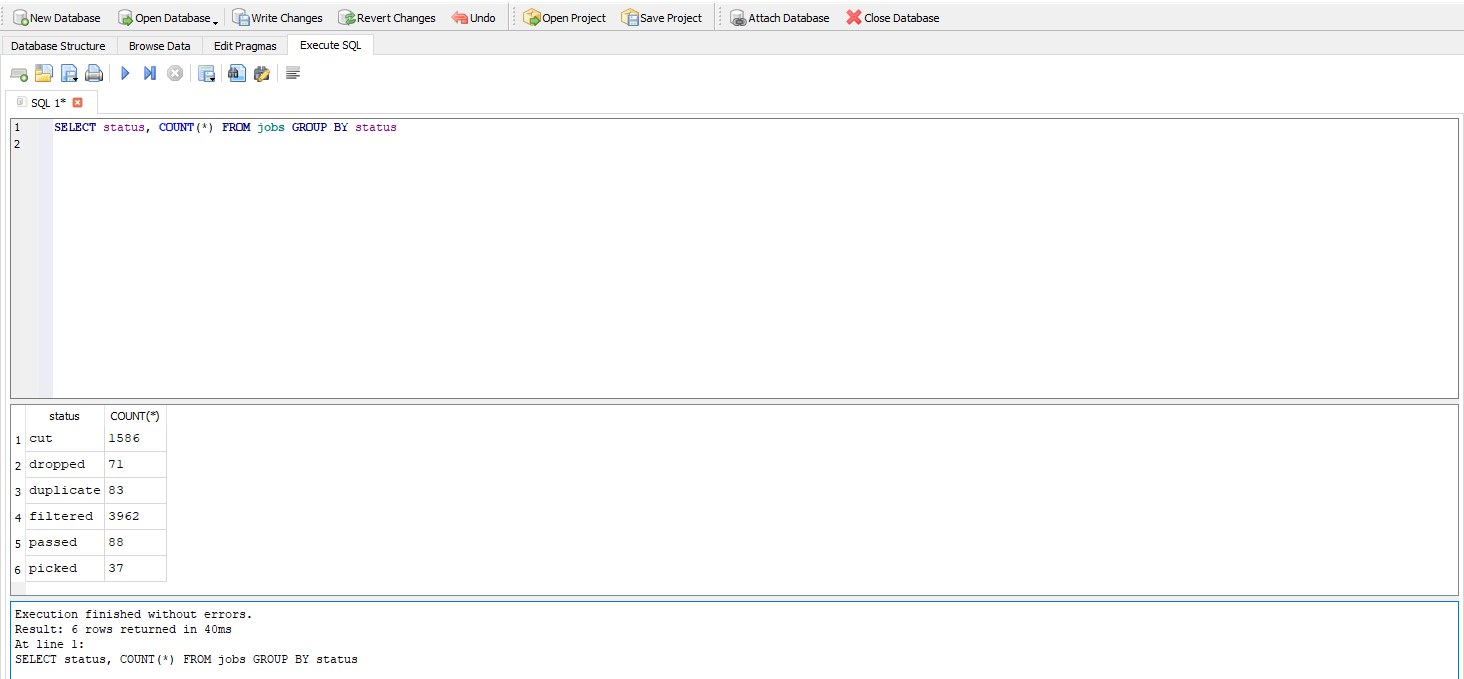The width and height of the screenshot is (1464, 679).
Task: Select the Execute SQL tab
Action: tap(331, 45)
